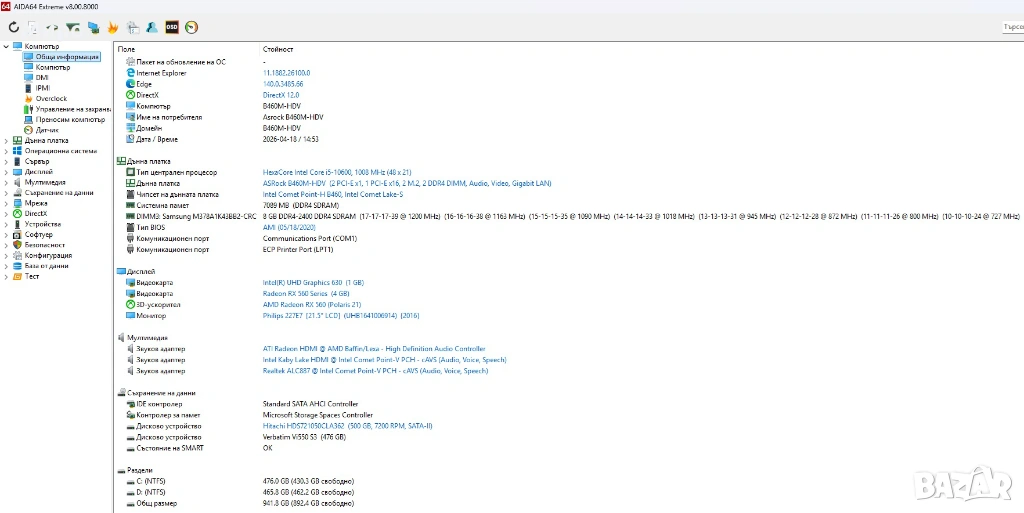
Task: Click the gauge sensor icon in toolbar
Action: pos(191,27)
